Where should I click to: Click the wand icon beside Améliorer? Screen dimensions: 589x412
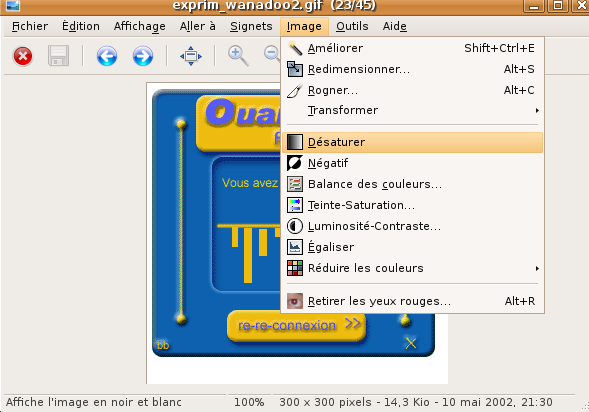point(295,48)
